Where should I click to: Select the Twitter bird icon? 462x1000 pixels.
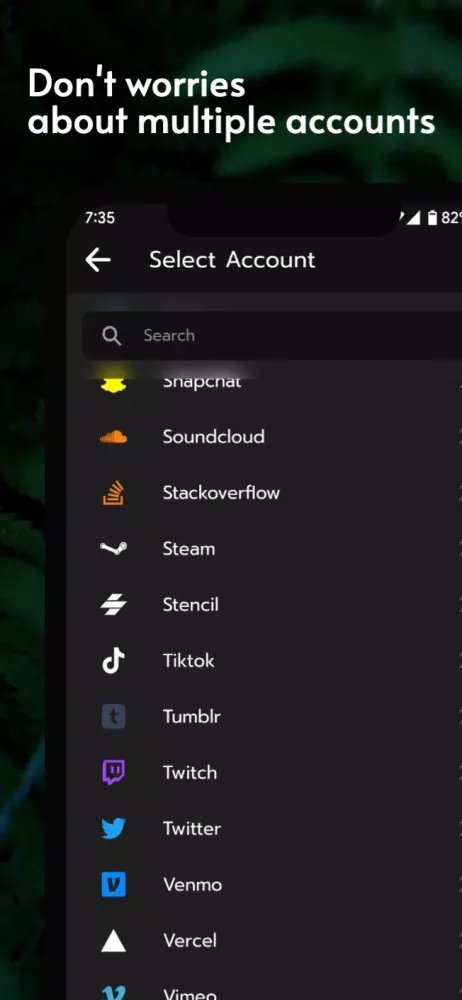tap(114, 828)
